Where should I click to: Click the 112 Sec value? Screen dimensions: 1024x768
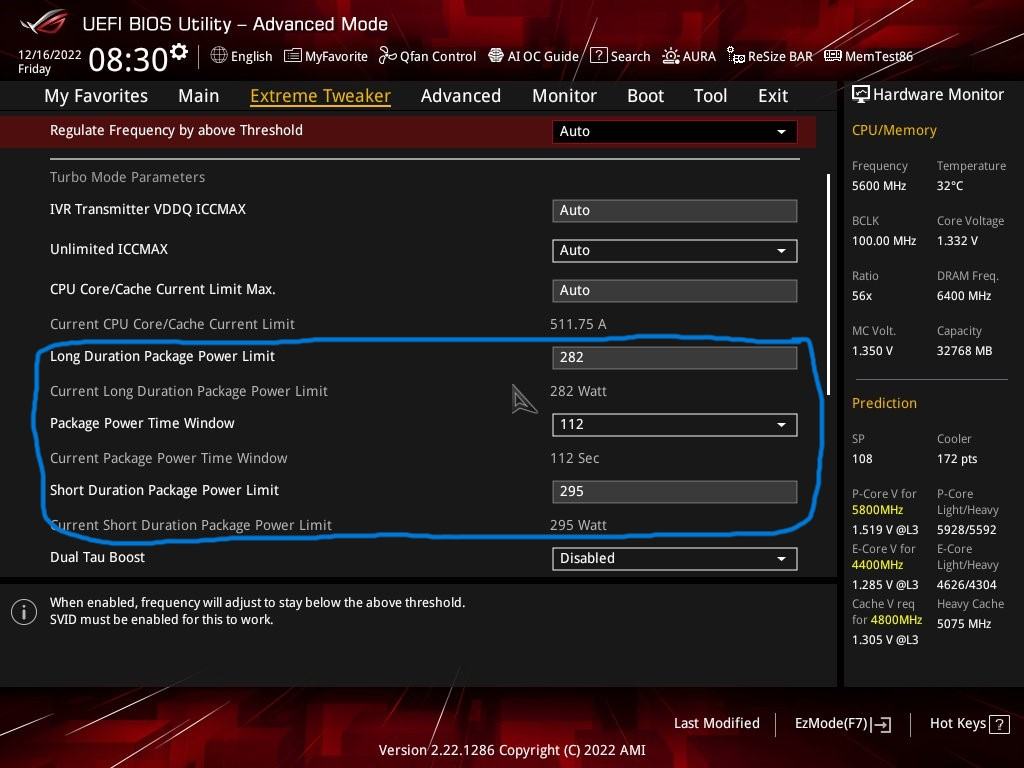tap(574, 458)
